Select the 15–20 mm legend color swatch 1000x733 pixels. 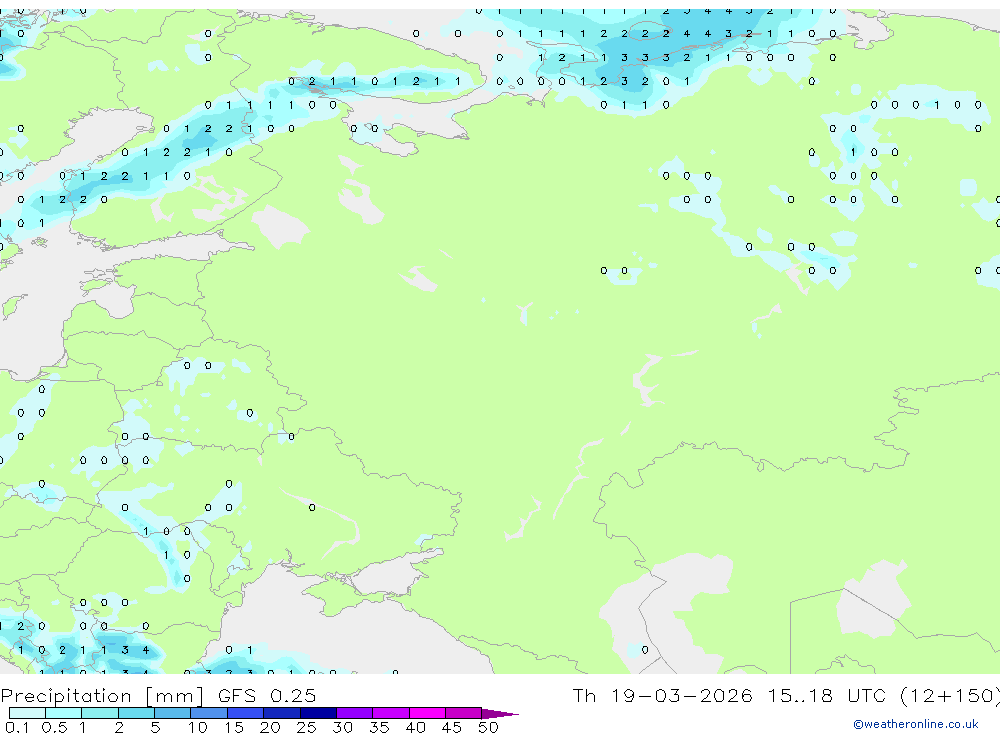pyautogui.click(x=245, y=713)
